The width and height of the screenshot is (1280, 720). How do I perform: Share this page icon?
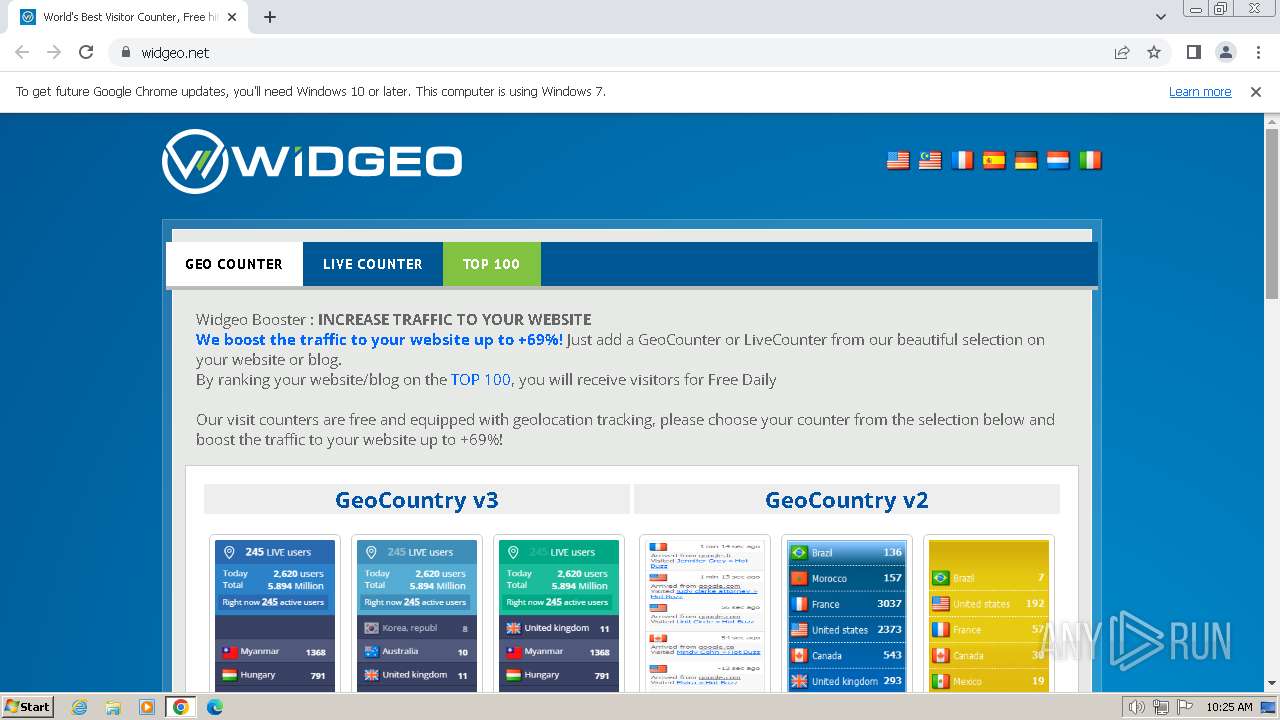[1122, 52]
